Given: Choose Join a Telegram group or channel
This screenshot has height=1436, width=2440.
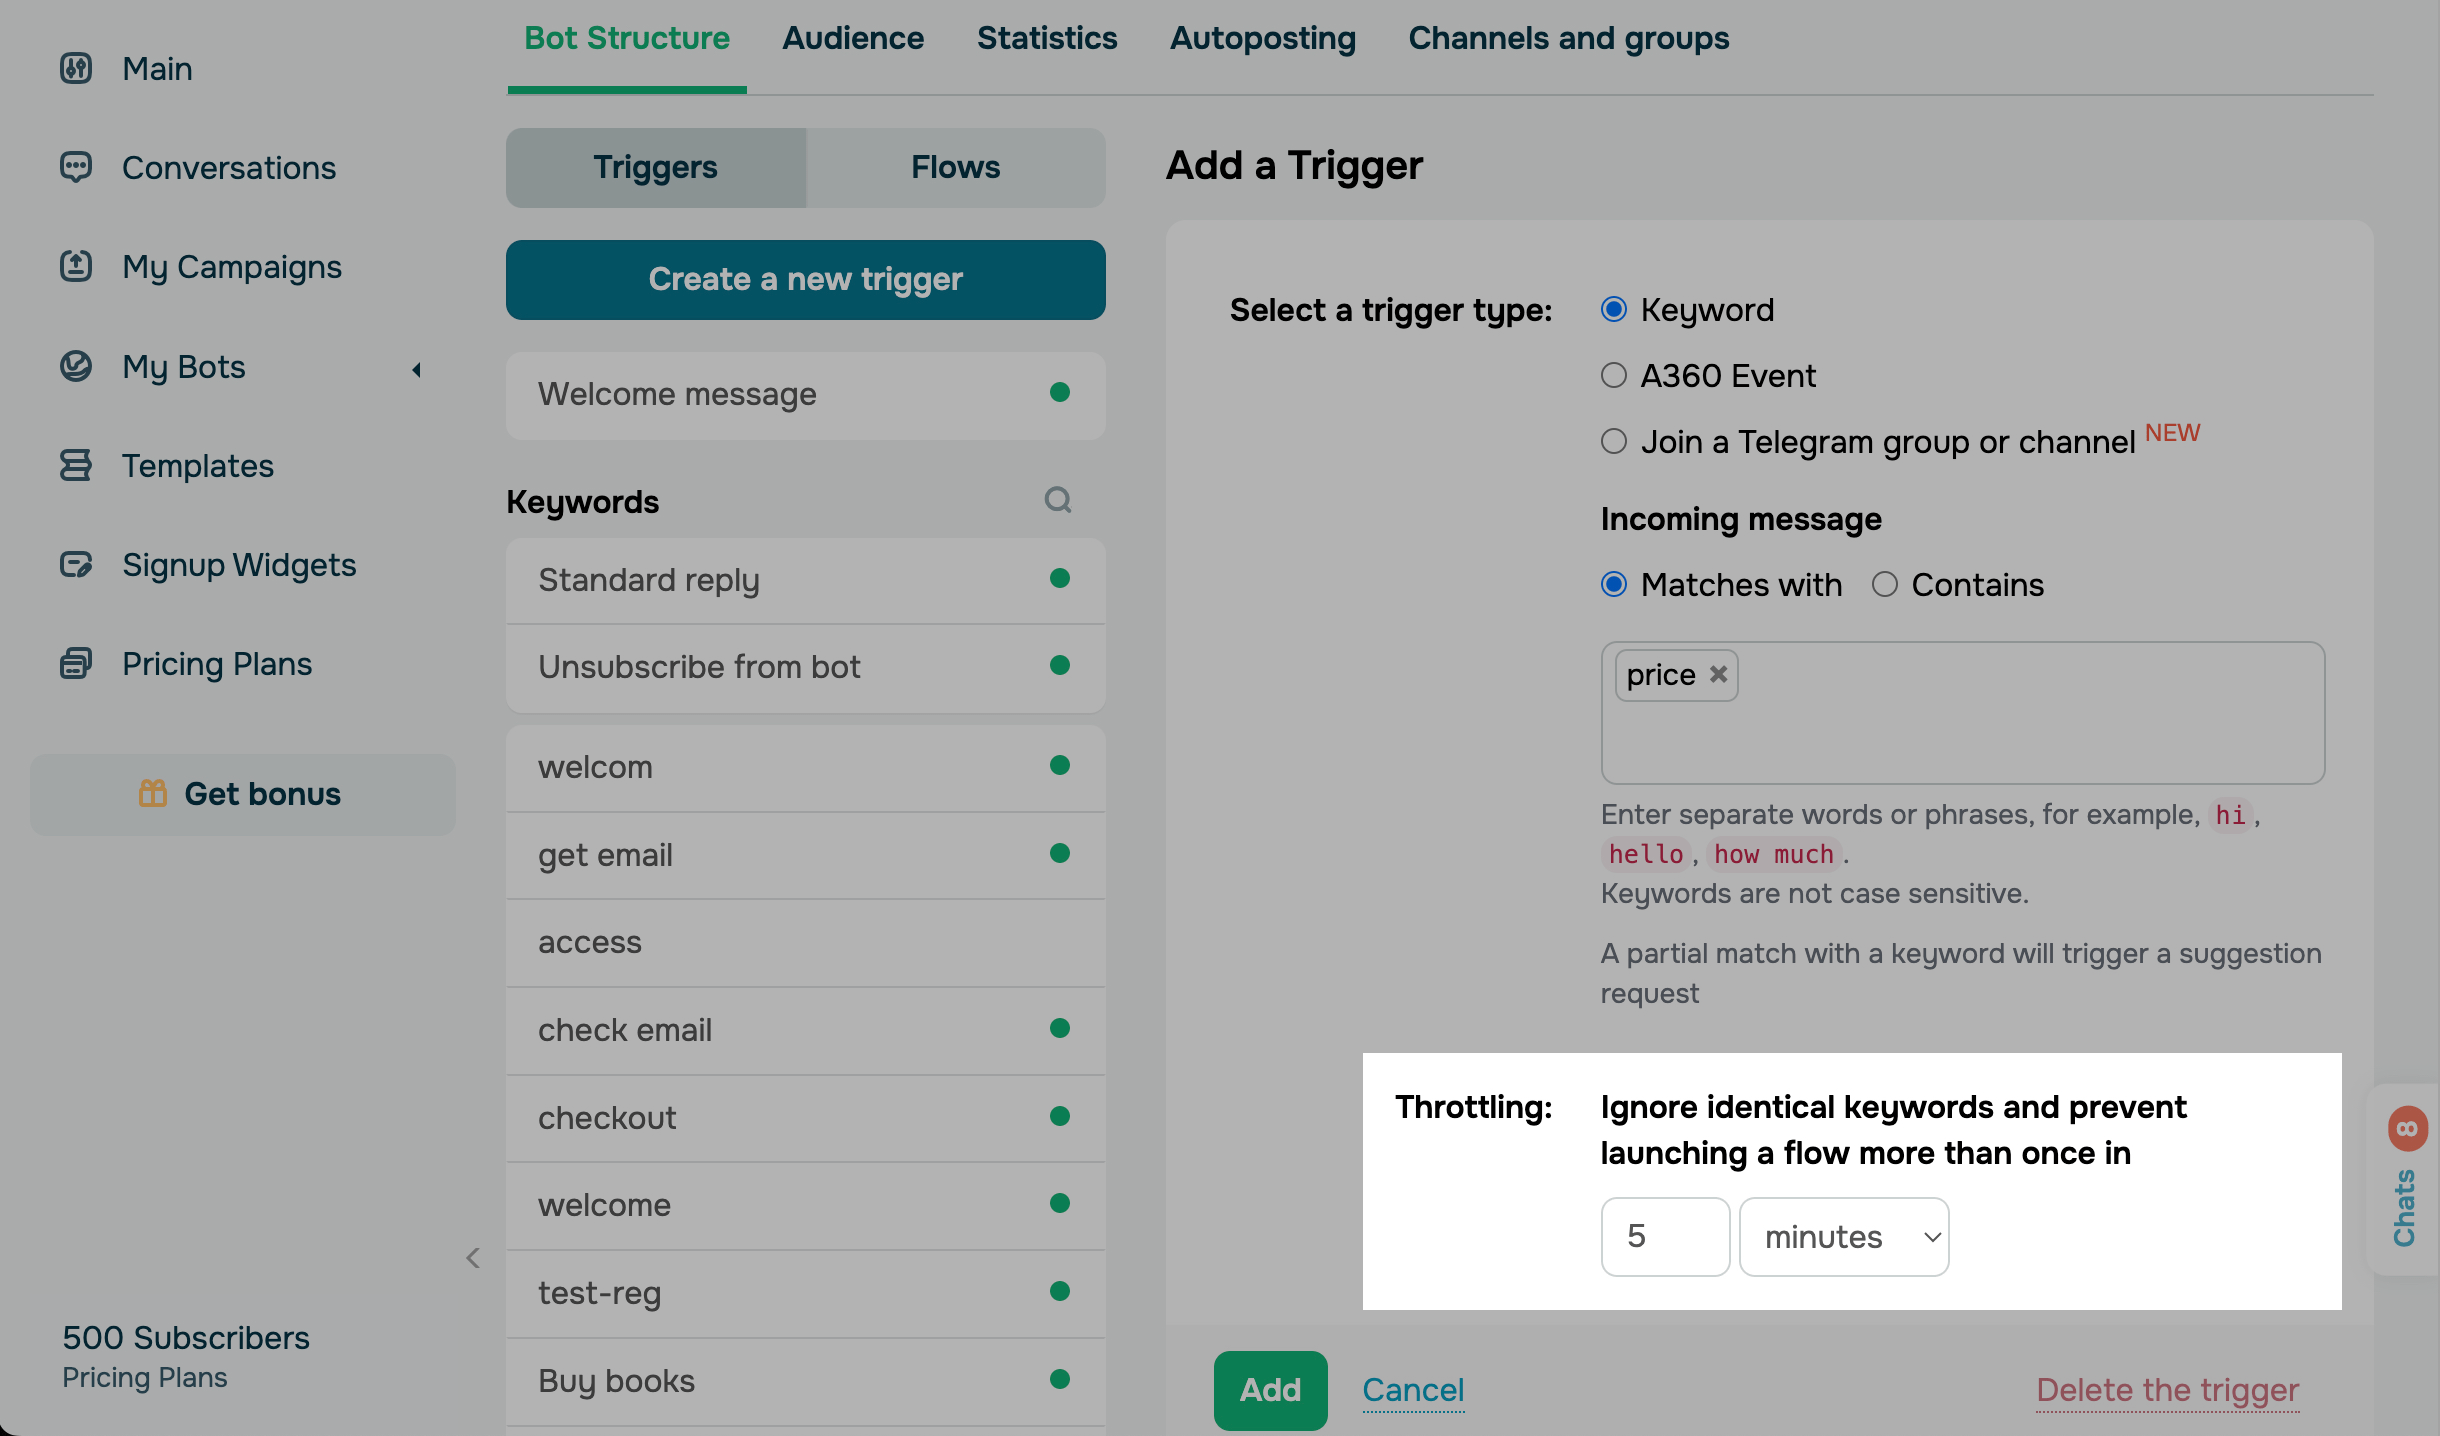Looking at the screenshot, I should [1614, 441].
